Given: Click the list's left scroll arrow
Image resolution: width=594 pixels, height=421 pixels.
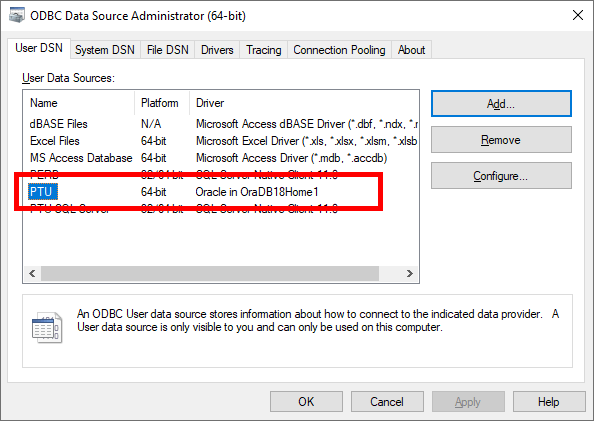Looking at the screenshot, I should [x=32, y=273].
